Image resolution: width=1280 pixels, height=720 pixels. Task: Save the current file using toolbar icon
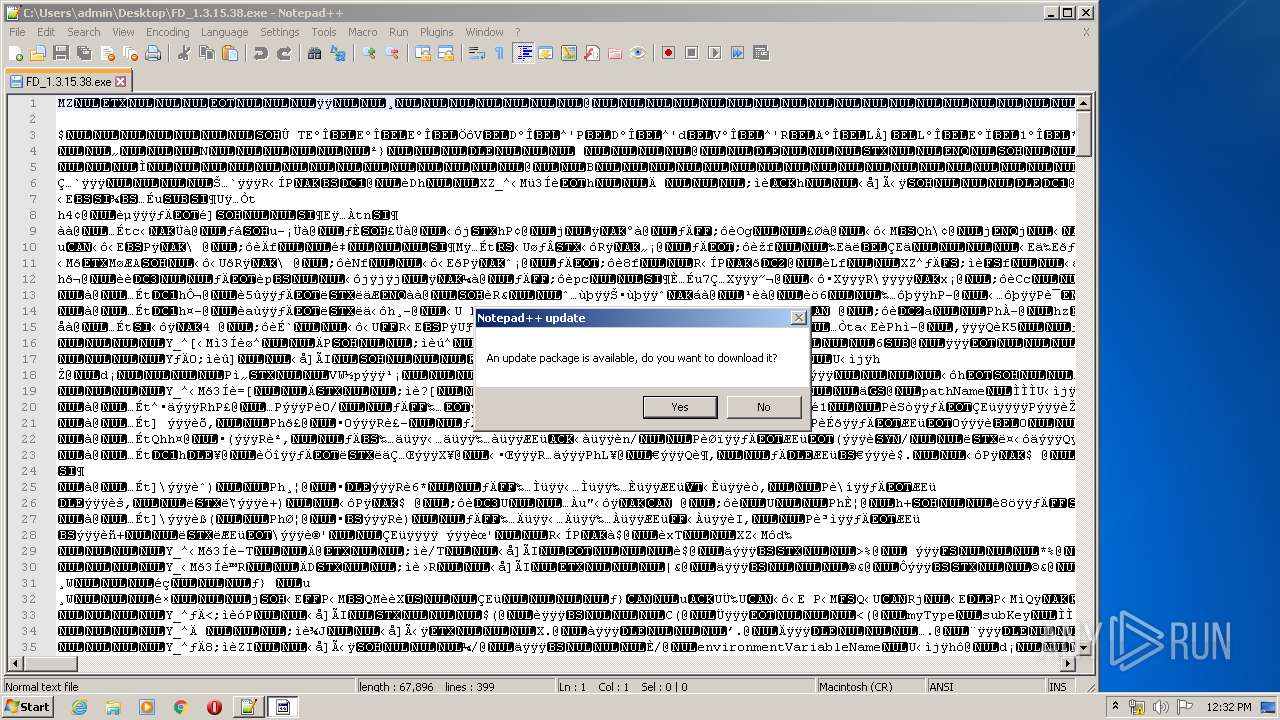pyautogui.click(x=60, y=53)
